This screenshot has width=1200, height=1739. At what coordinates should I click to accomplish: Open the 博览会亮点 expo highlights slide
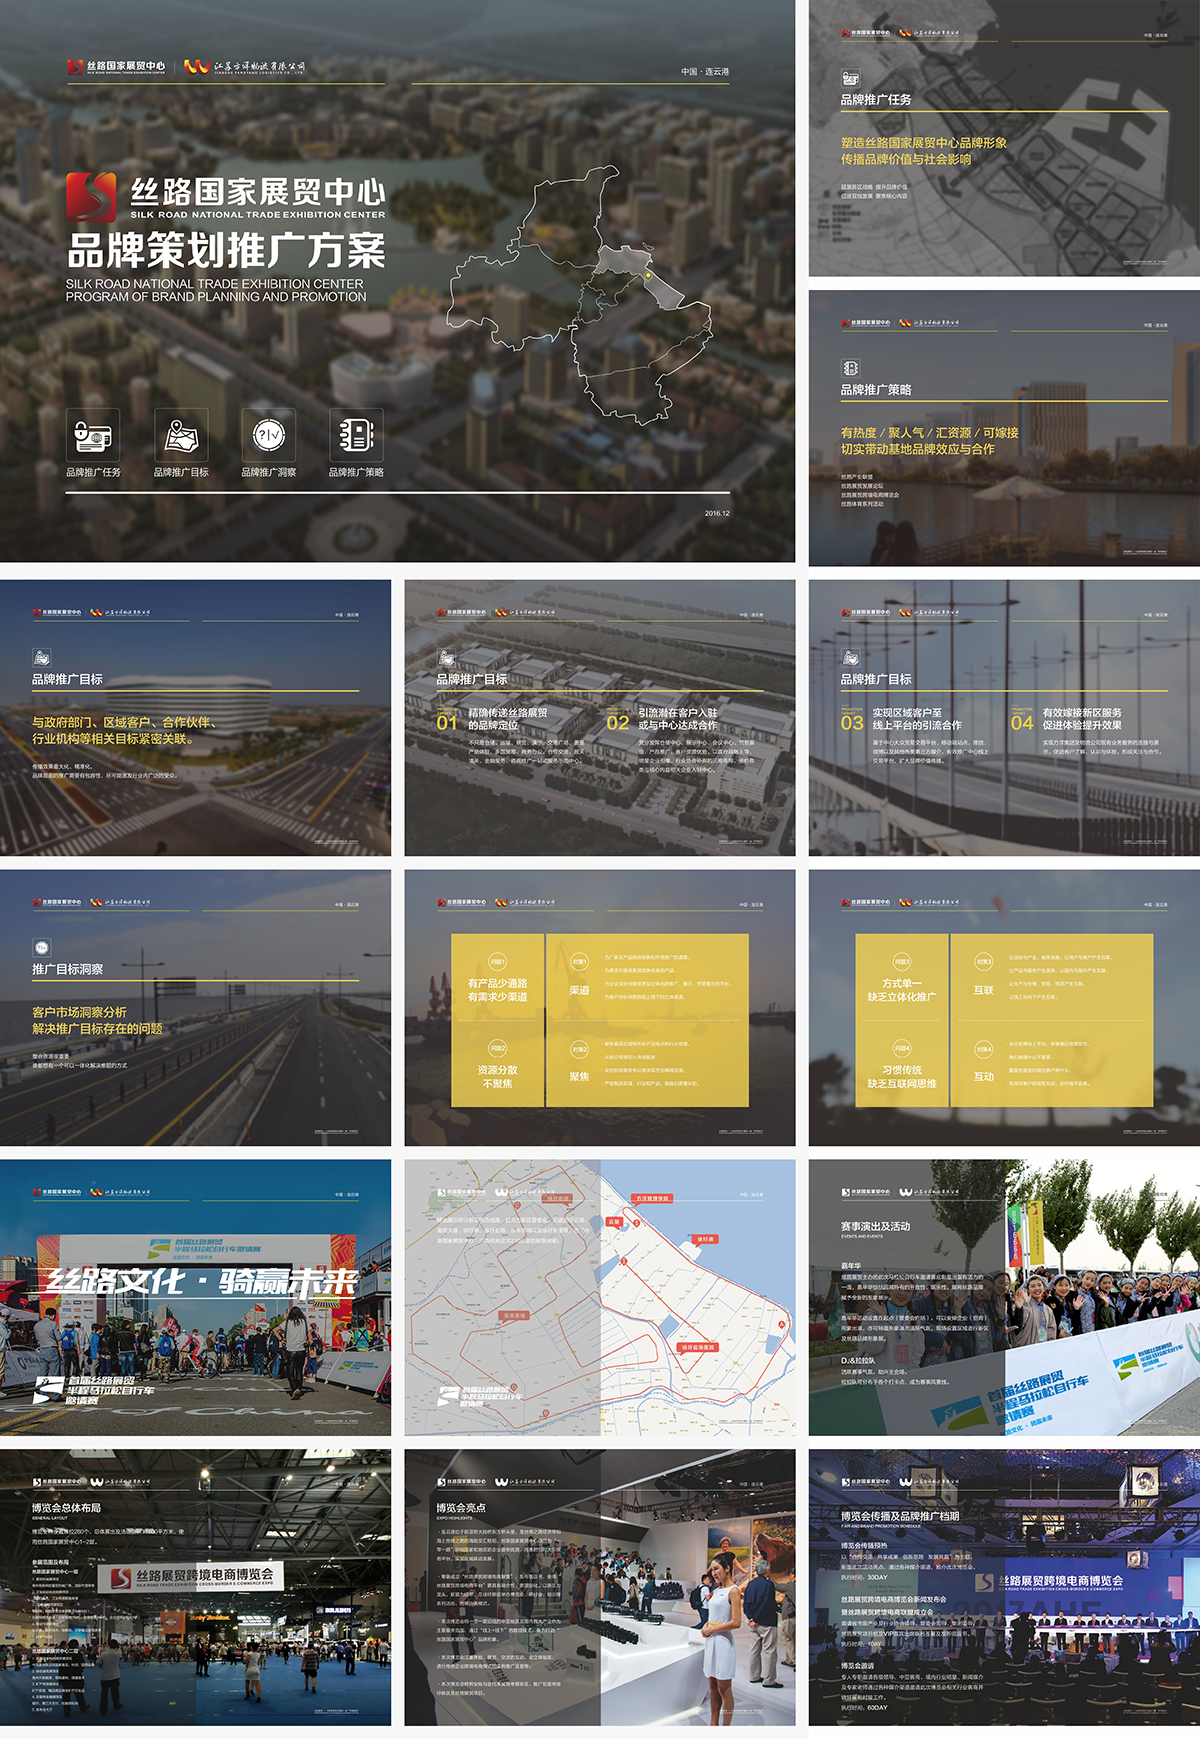(600, 1587)
